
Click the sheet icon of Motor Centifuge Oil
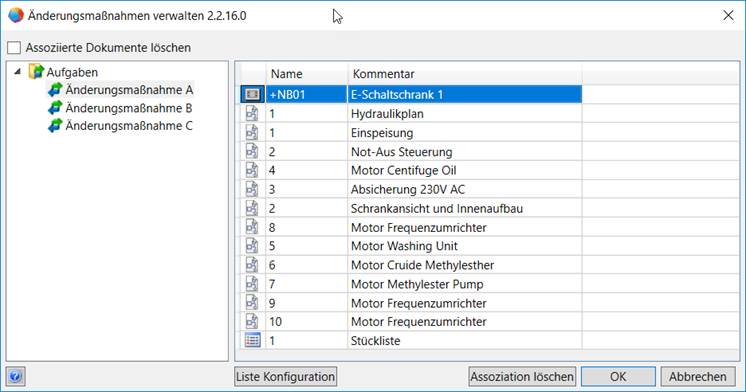pyautogui.click(x=252, y=170)
